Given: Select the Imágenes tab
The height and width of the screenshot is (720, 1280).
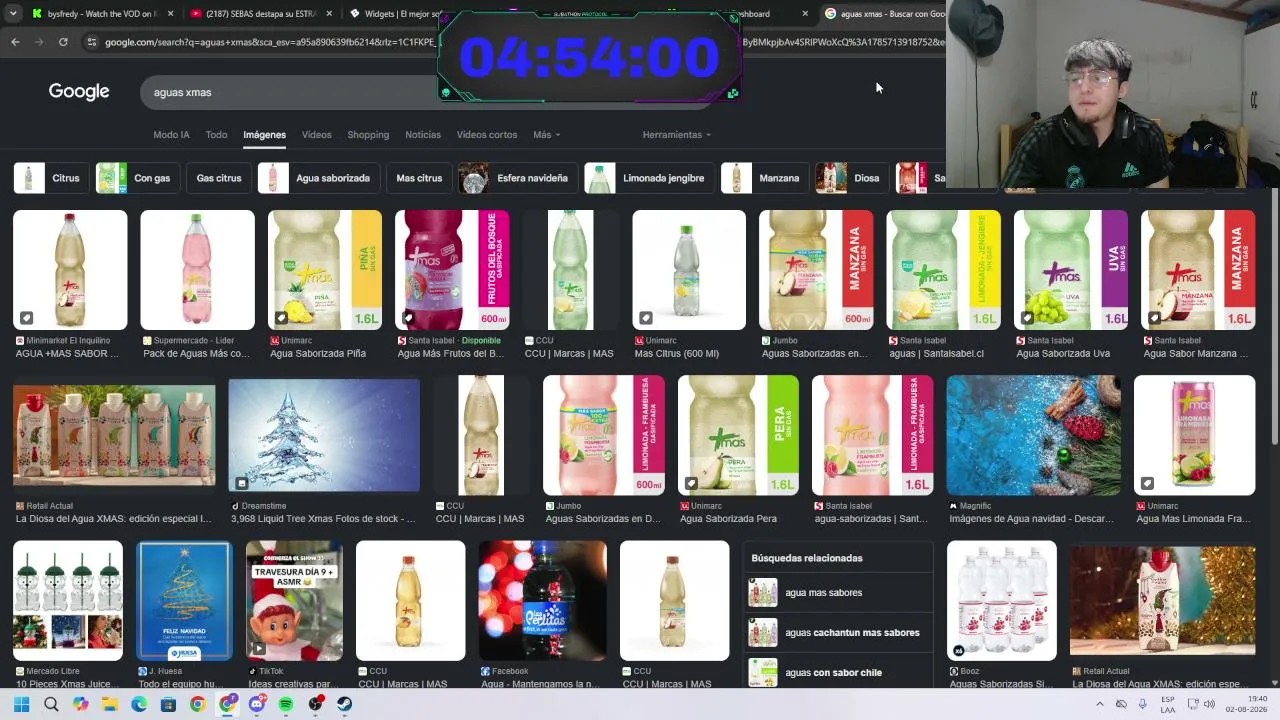Looking at the screenshot, I should 264,135.
